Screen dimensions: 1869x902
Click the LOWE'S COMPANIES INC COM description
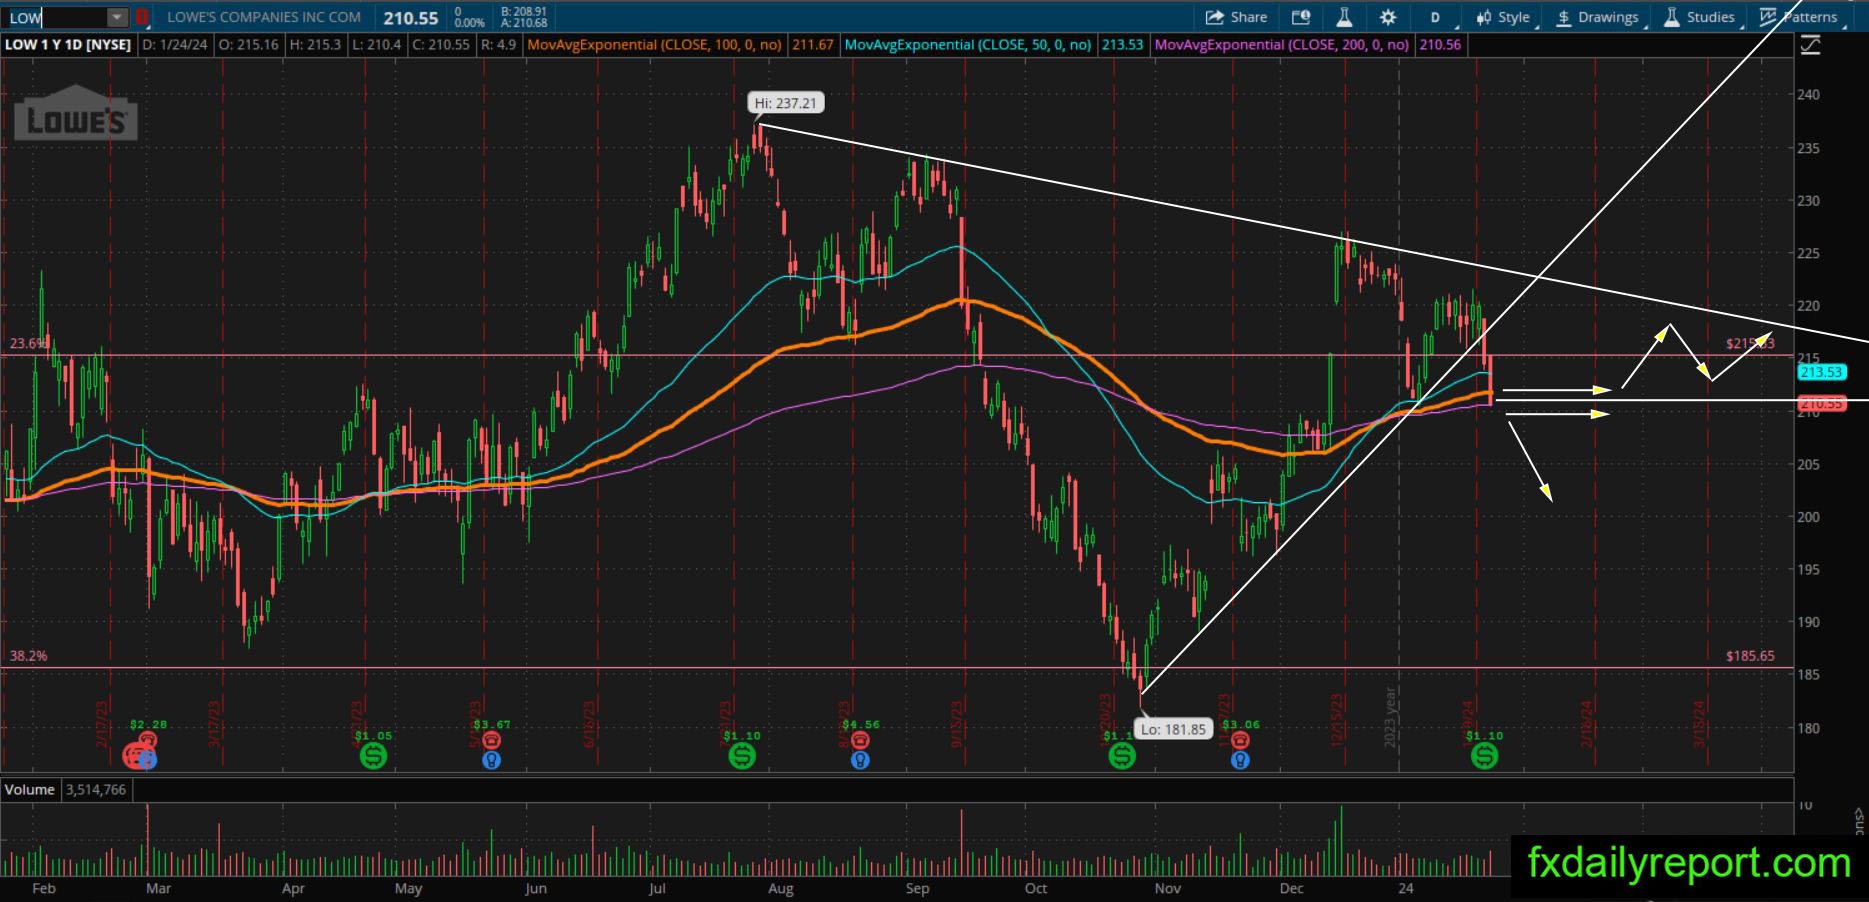pos(264,17)
